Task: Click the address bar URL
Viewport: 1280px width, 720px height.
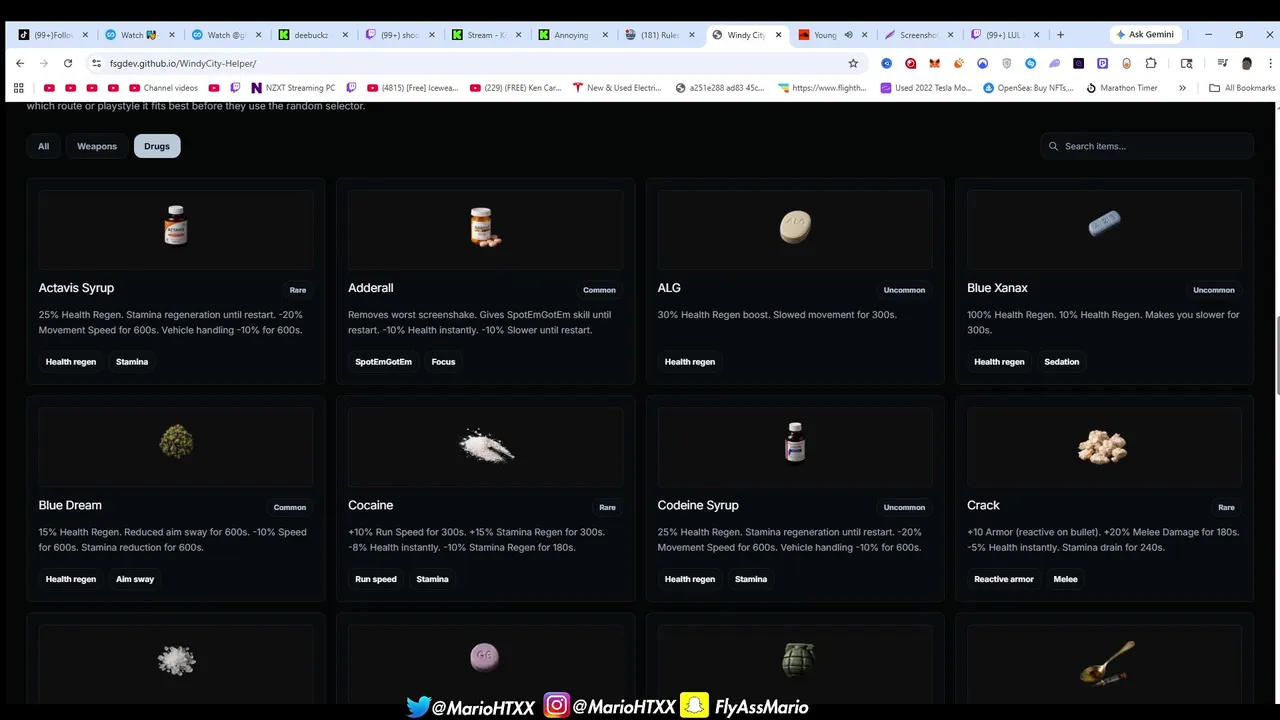Action: pos(183,63)
